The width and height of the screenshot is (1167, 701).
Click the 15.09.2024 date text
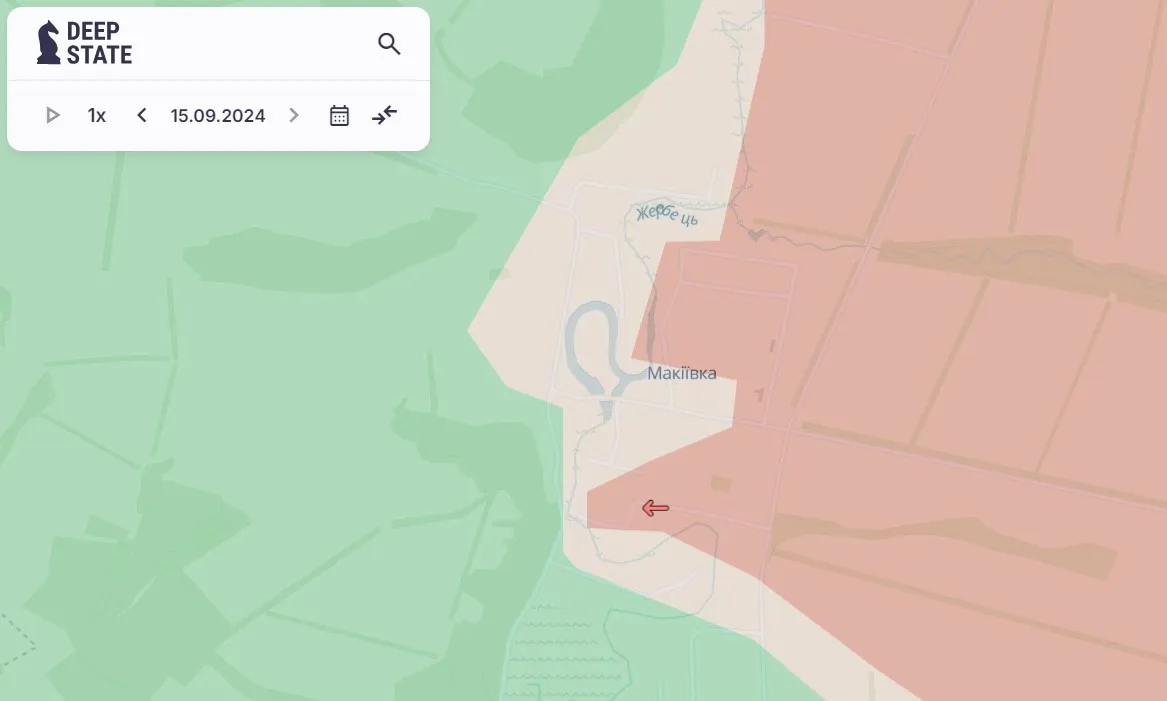218,116
